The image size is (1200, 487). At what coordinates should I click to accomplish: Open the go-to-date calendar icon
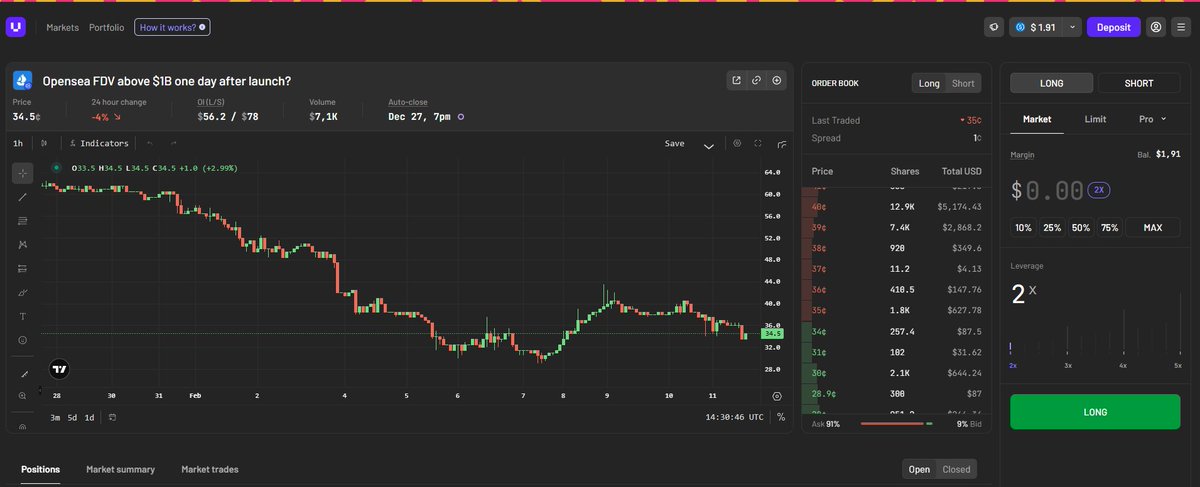tap(113, 417)
